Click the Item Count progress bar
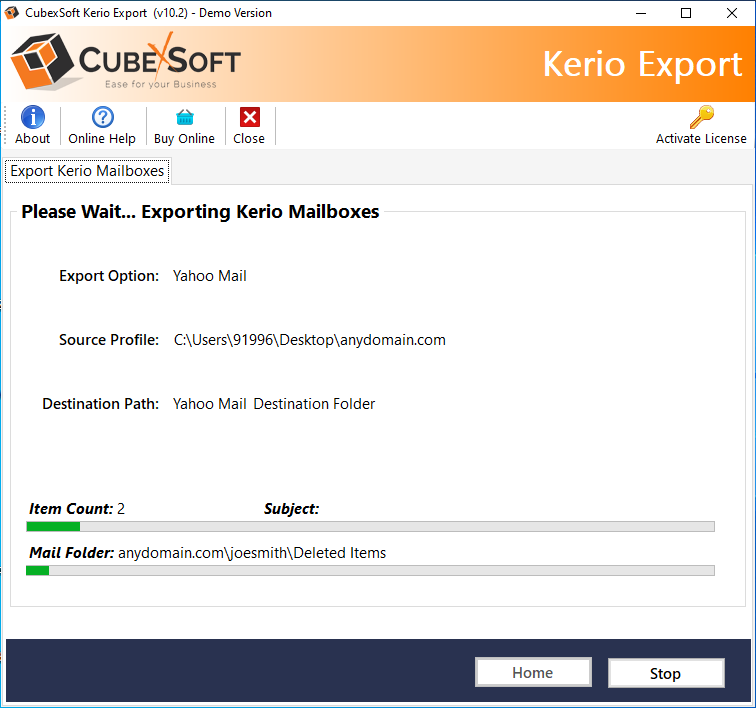Screen dimensions: 756x708 pos(370,526)
